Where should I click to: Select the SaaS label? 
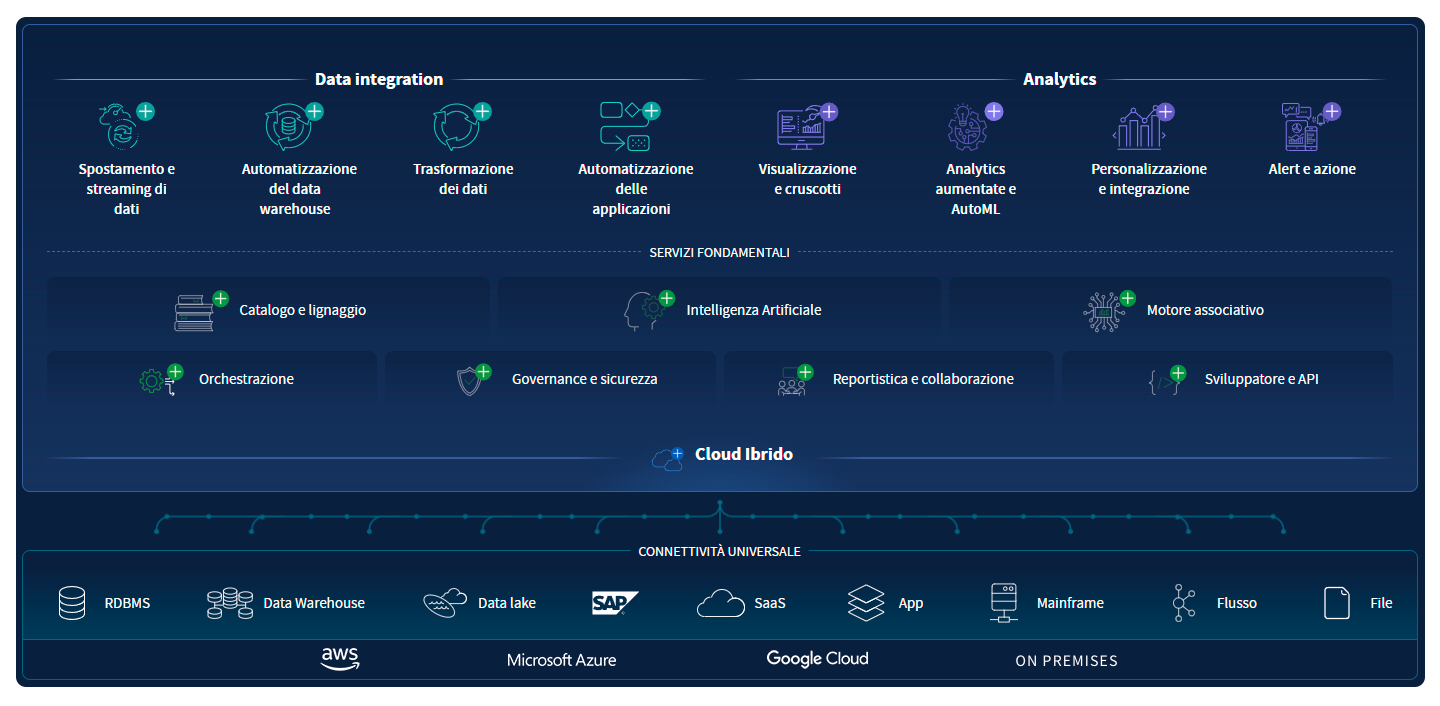(x=770, y=603)
